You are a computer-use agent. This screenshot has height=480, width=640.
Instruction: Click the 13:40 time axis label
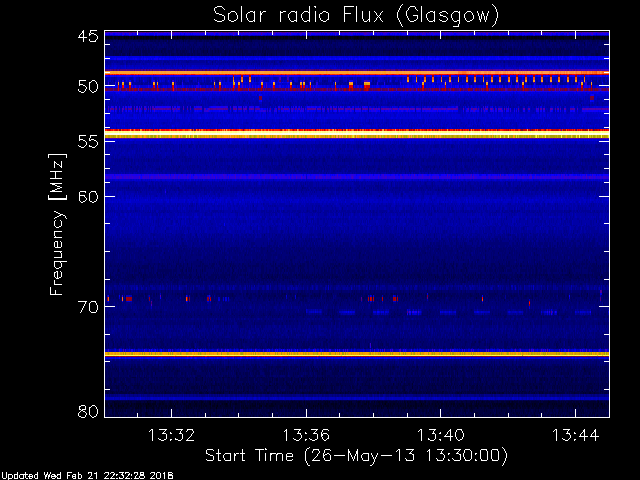[x=440, y=435]
